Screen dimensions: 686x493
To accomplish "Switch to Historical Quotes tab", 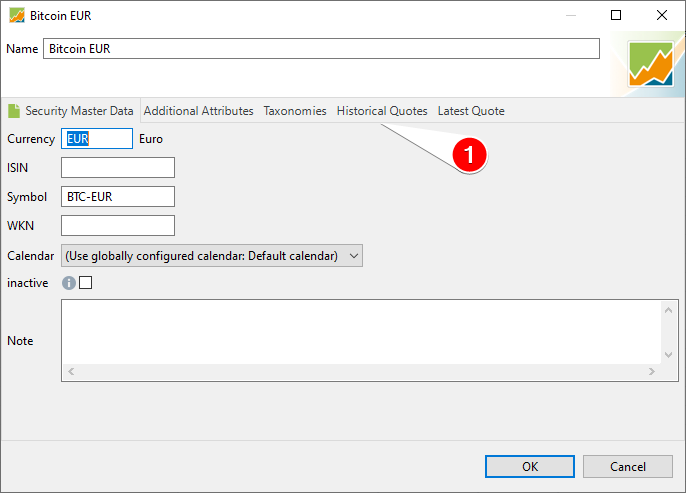I will click(x=382, y=111).
